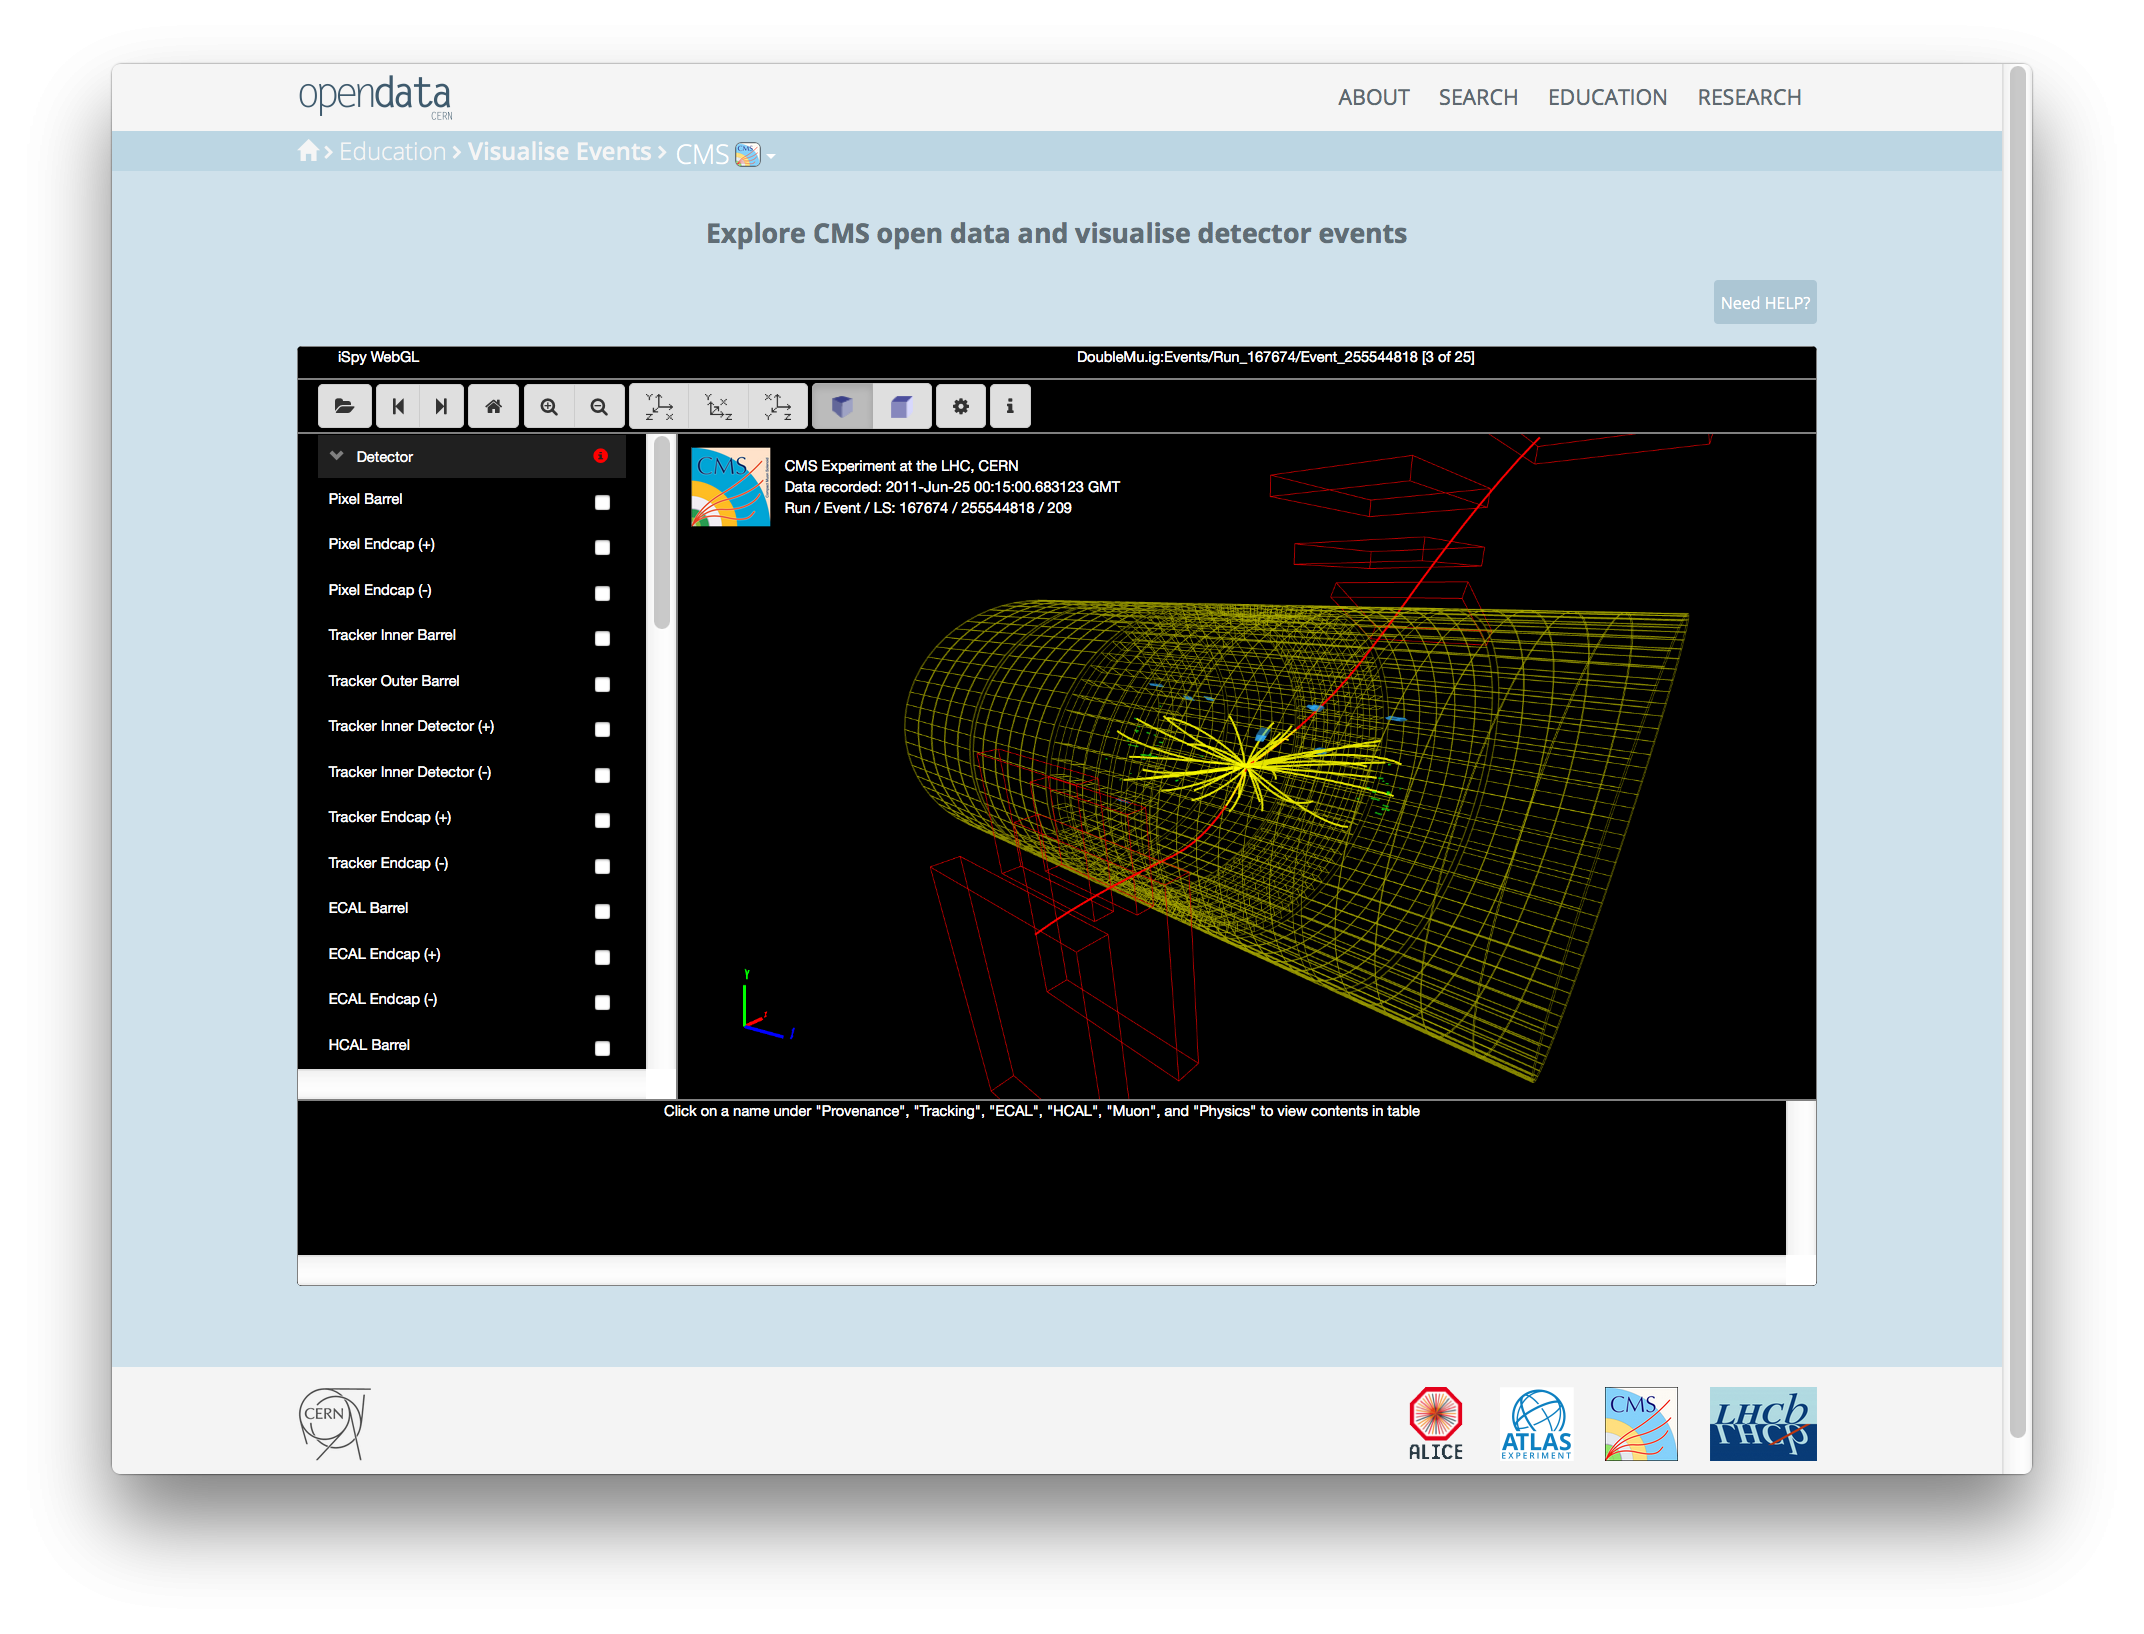Viewport: 2144px width, 1634px height.
Task: Collapse the Detector section
Action: [337, 455]
